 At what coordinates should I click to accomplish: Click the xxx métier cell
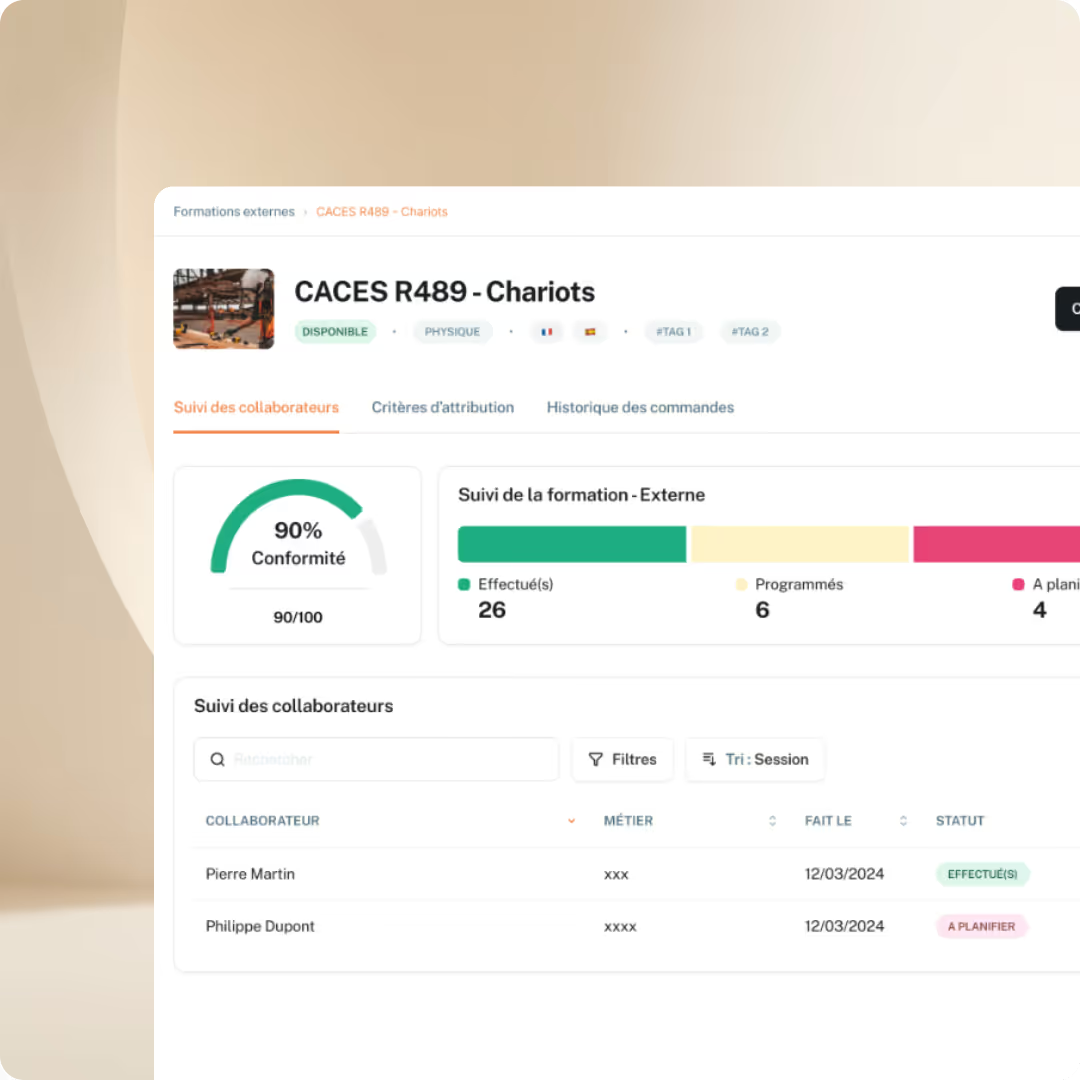coord(616,875)
